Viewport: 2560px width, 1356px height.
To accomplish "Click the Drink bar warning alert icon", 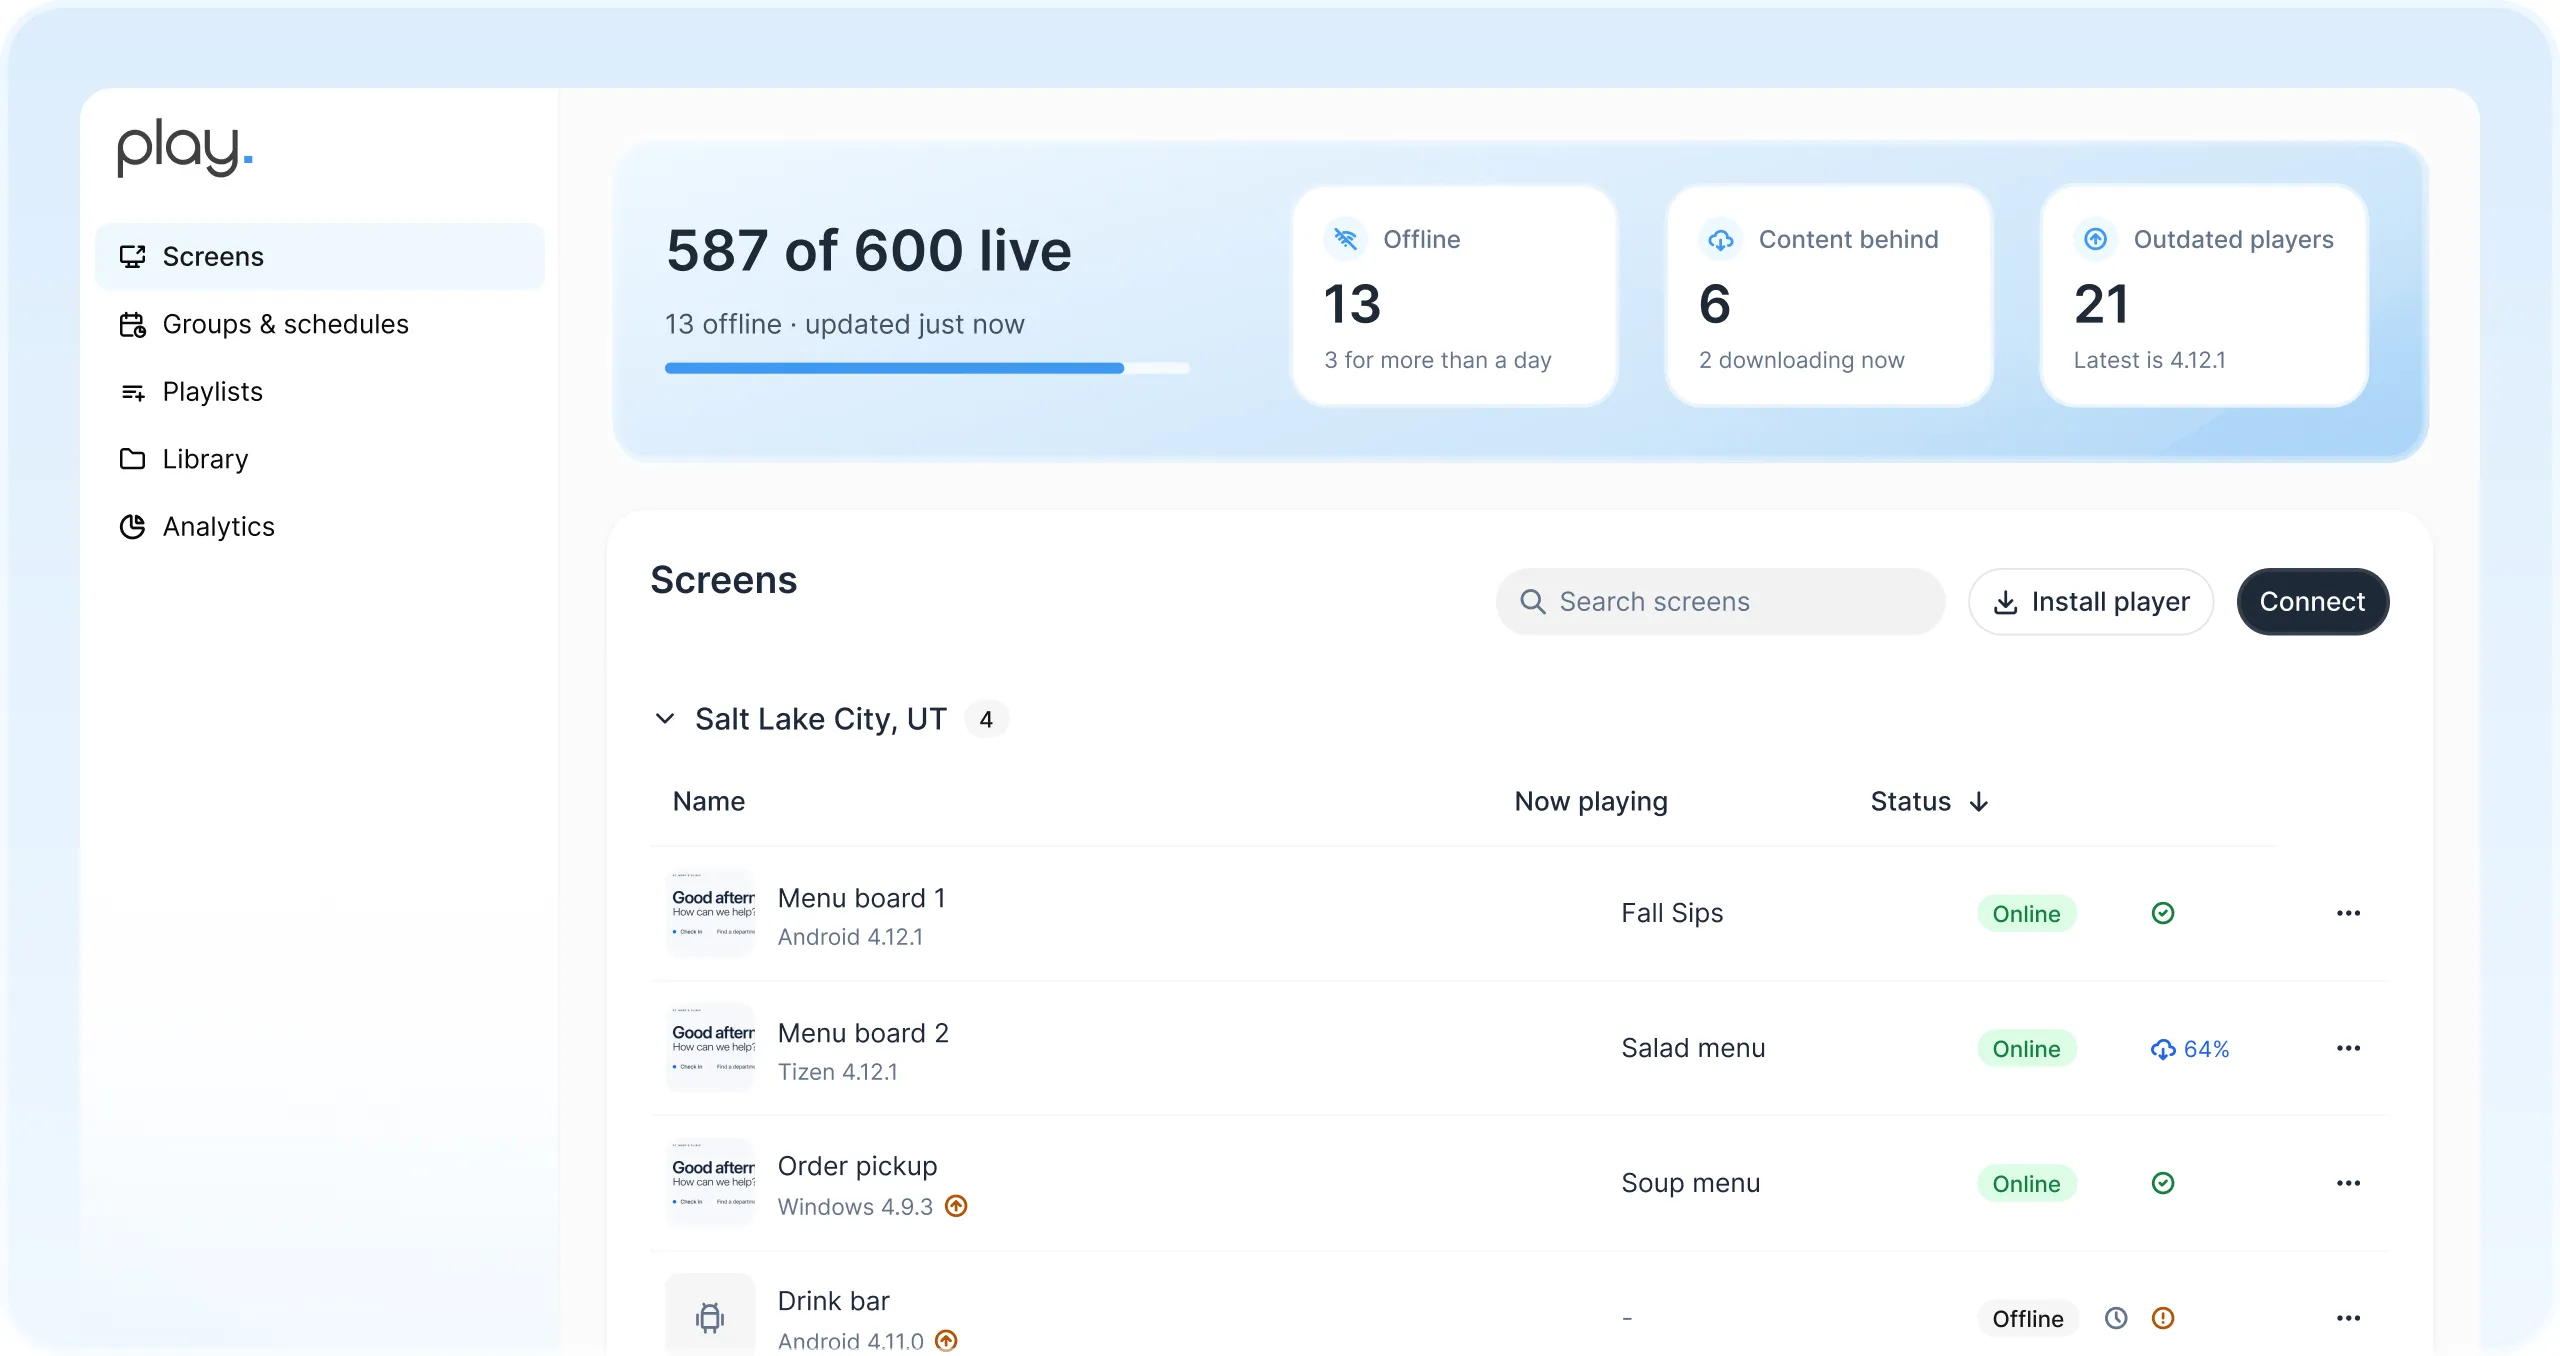I will coord(2163,1318).
